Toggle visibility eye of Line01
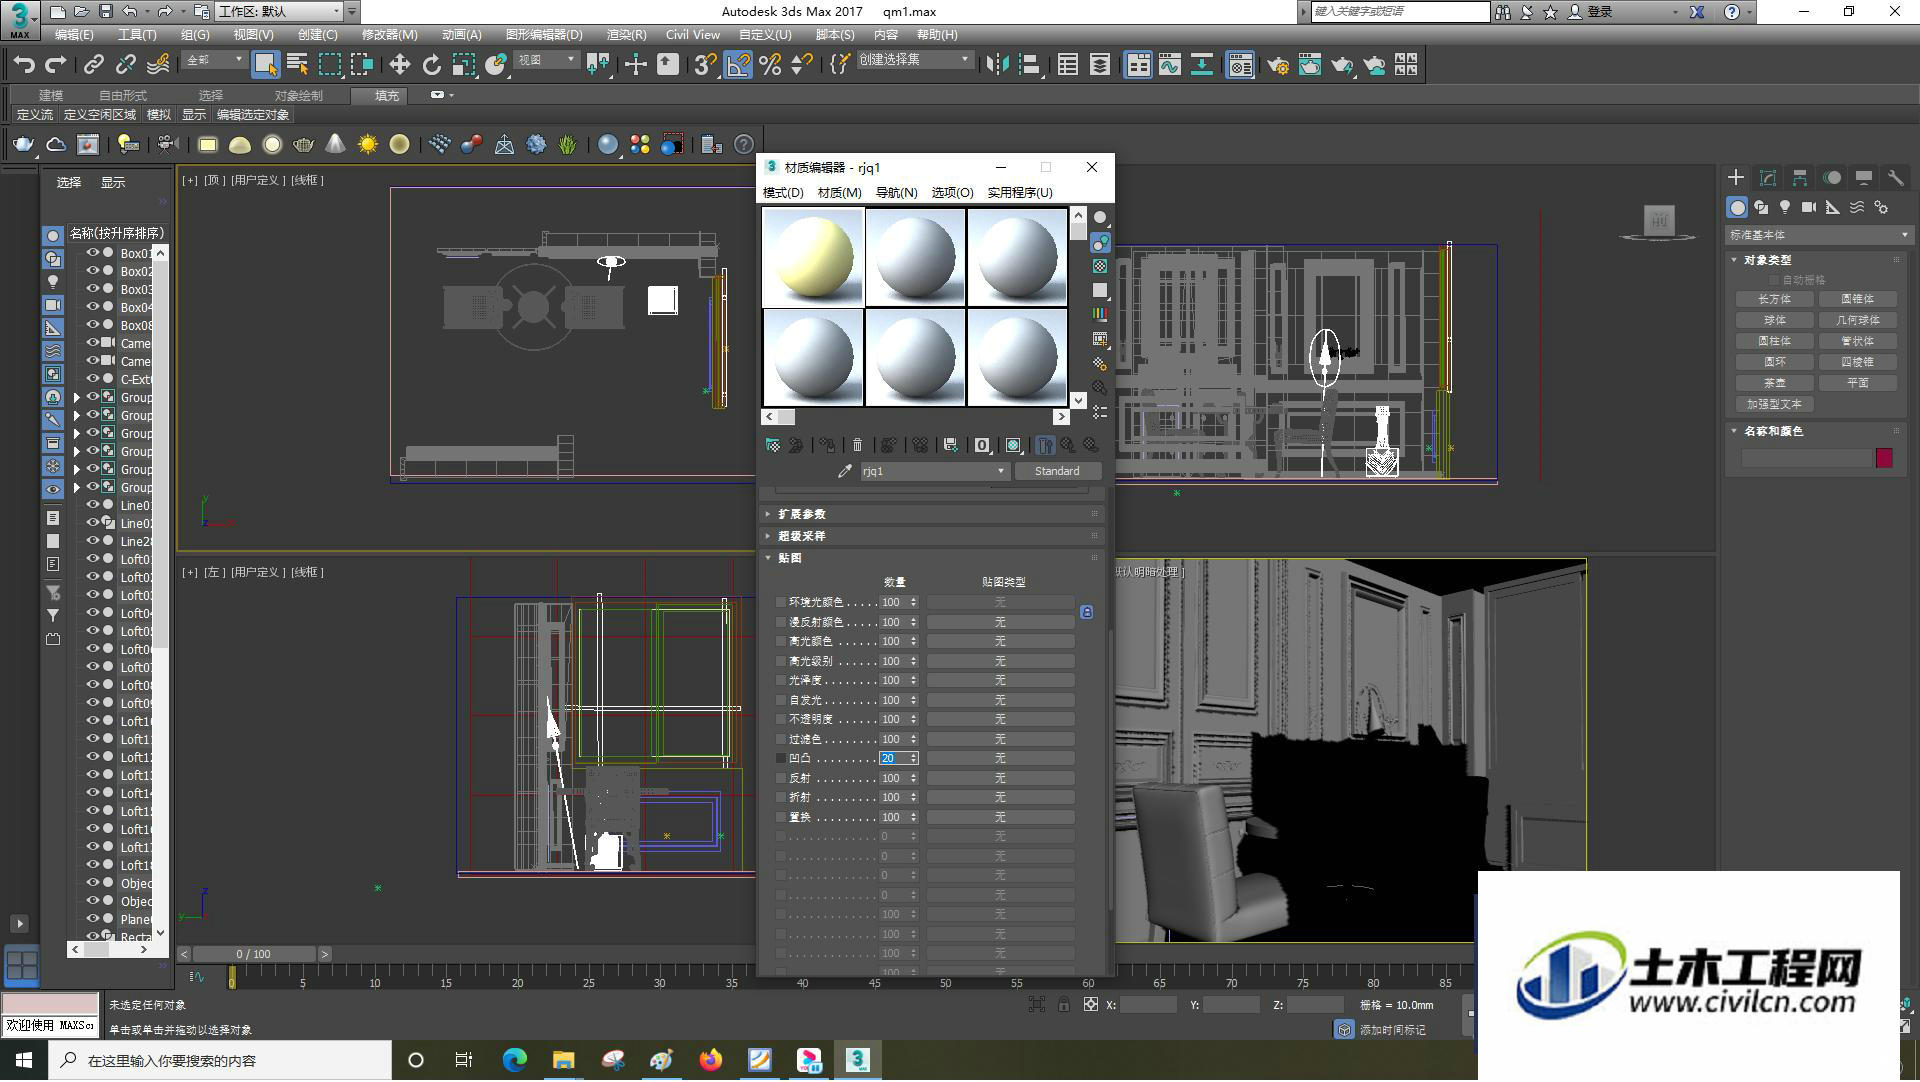The image size is (1920, 1082). pos(93,506)
